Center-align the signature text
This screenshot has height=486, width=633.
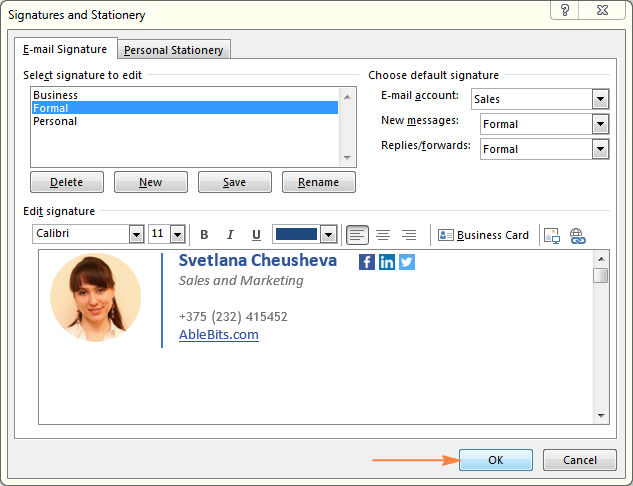click(x=383, y=235)
